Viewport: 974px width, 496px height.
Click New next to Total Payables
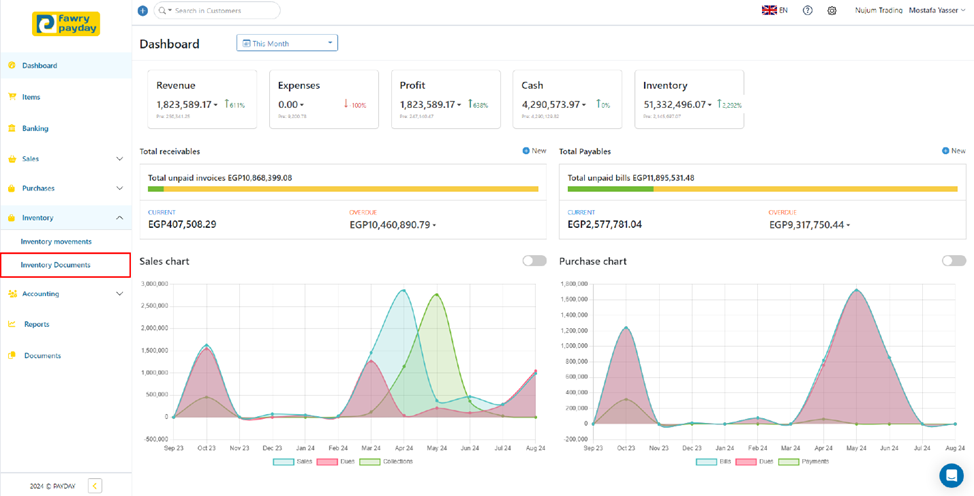953,151
